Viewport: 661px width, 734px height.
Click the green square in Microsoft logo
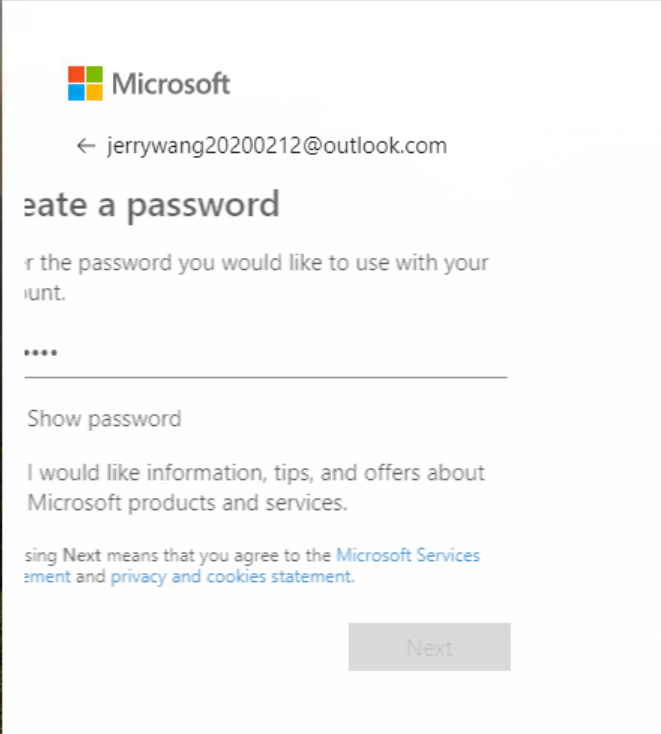(94, 74)
